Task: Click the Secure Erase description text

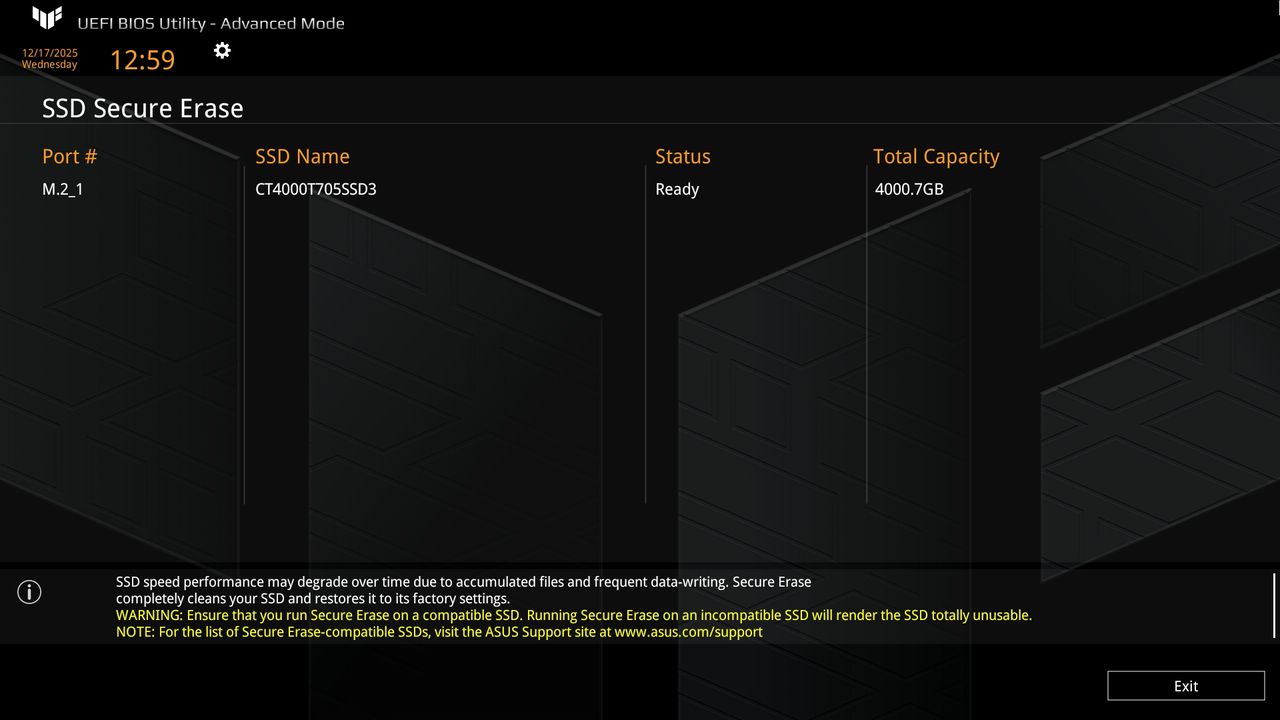Action: click(464, 590)
